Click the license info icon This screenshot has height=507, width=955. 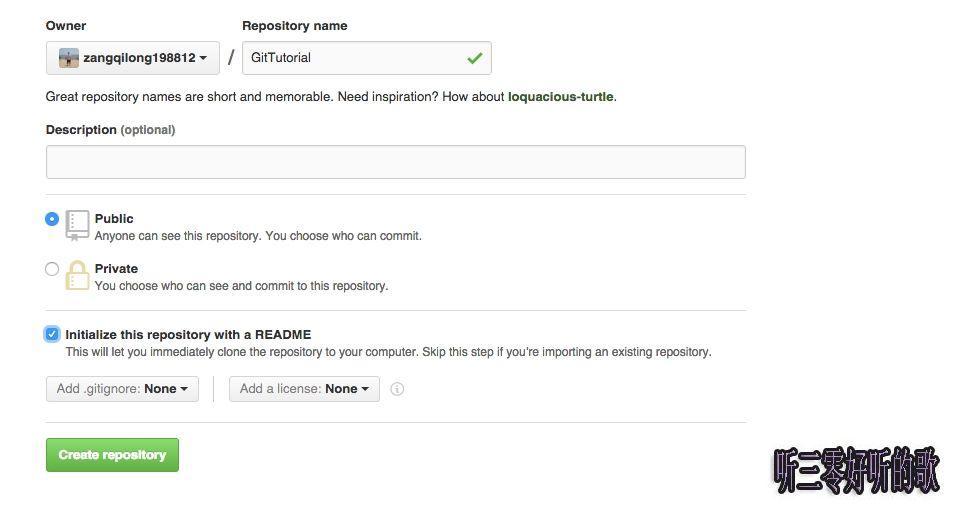(397, 389)
